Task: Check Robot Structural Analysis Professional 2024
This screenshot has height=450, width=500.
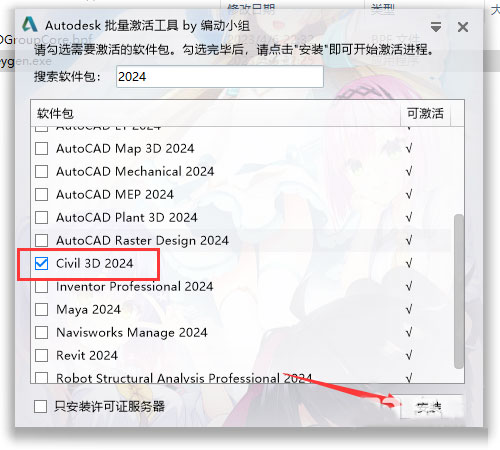Action: (41, 378)
